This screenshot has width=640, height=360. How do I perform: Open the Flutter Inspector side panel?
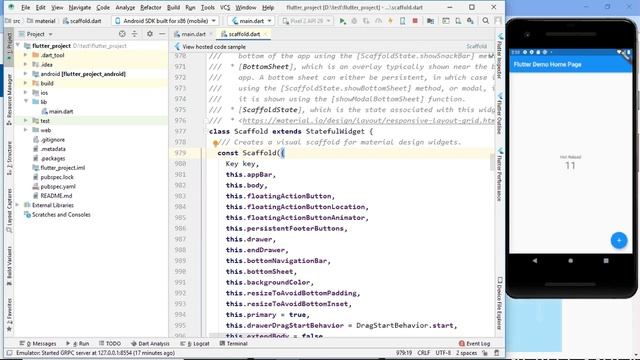(x=499, y=56)
